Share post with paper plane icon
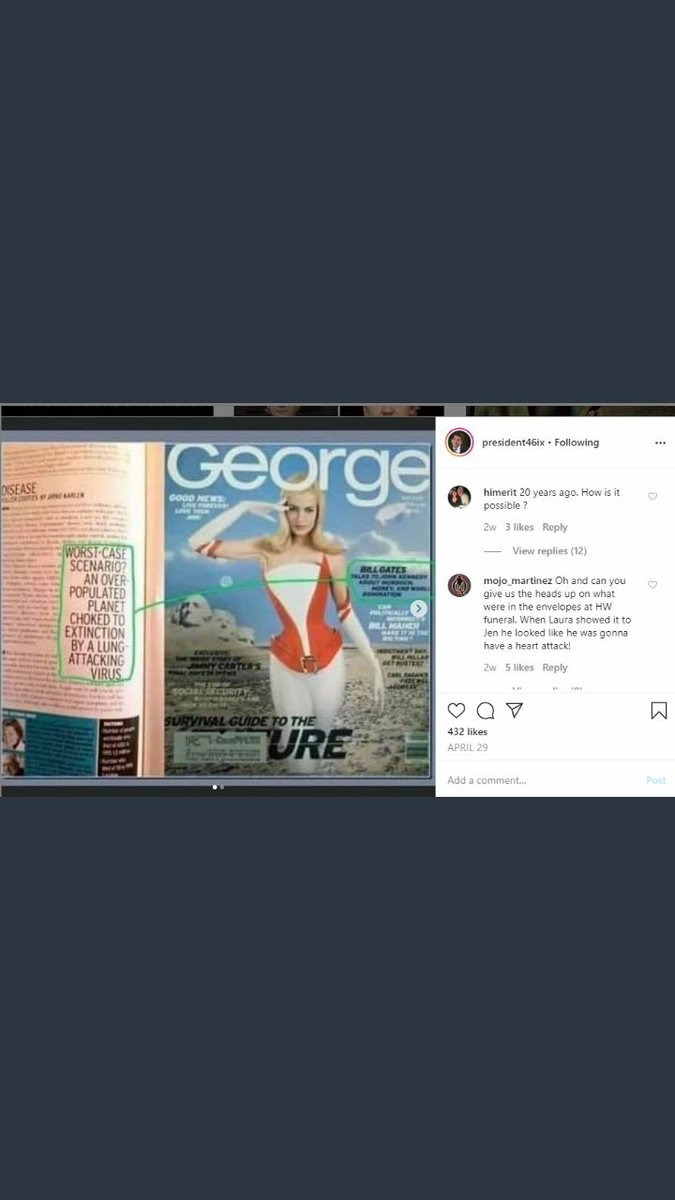This screenshot has height=1200, width=675. coord(514,710)
